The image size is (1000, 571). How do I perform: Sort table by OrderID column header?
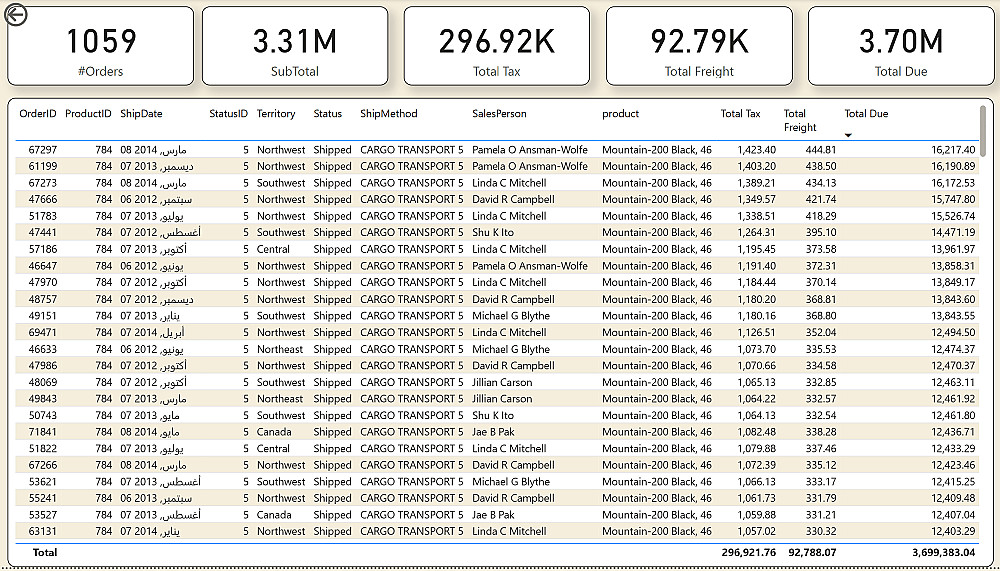coord(38,114)
